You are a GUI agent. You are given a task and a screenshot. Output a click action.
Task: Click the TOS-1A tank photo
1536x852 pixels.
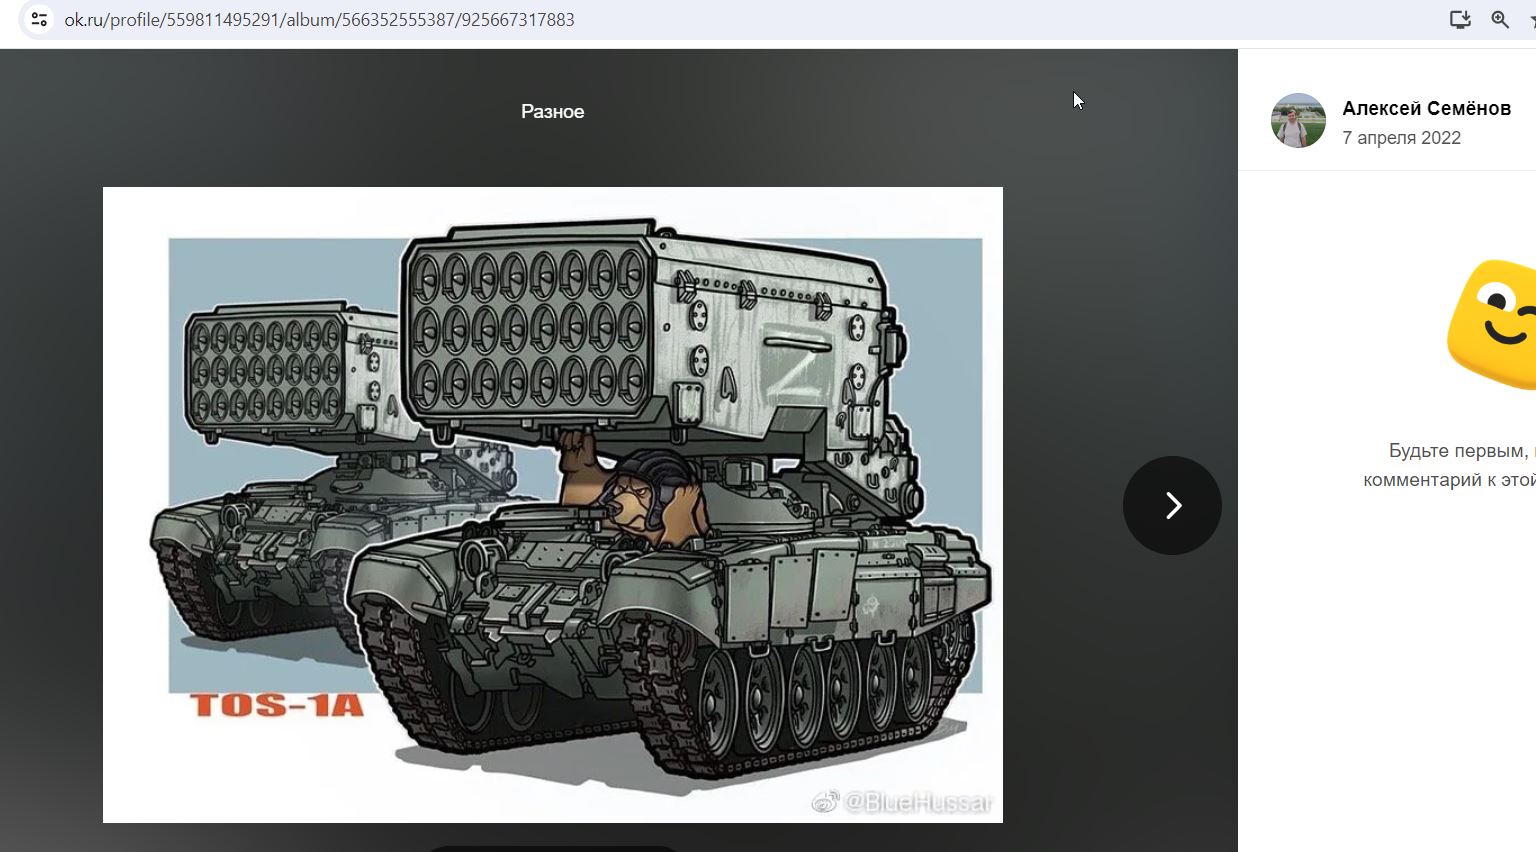pyautogui.click(x=553, y=505)
